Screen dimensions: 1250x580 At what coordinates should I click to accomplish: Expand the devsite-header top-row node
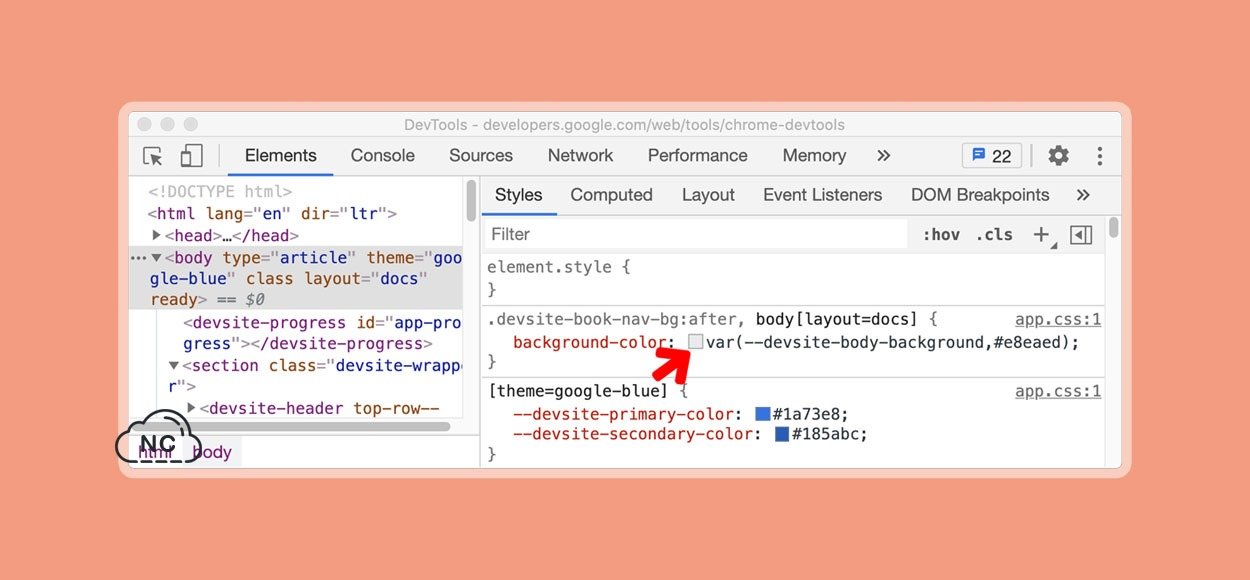[x=191, y=408]
